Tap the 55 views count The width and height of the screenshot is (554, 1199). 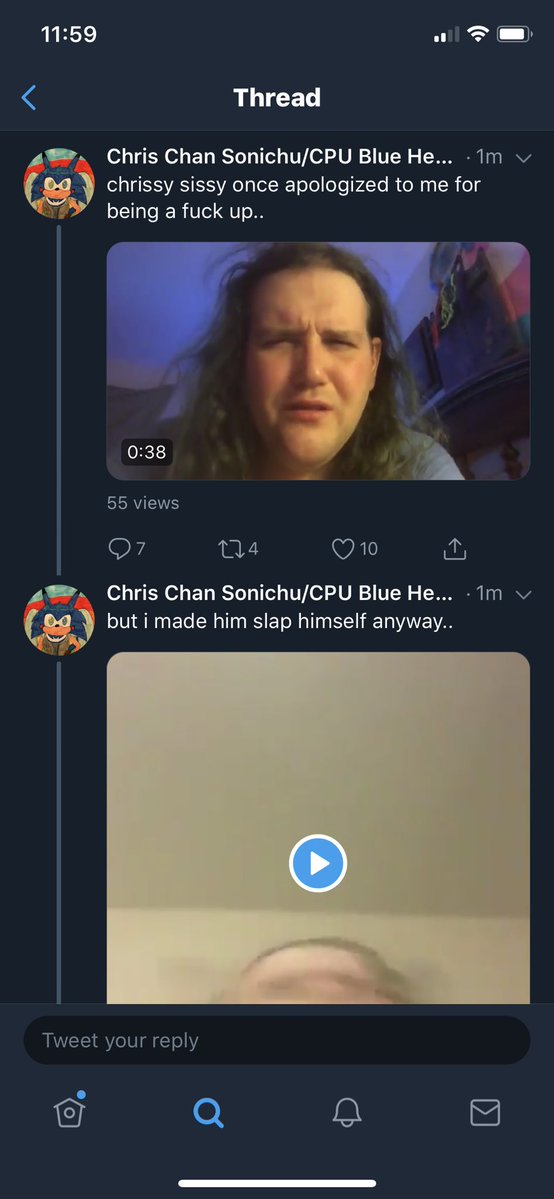[143, 503]
